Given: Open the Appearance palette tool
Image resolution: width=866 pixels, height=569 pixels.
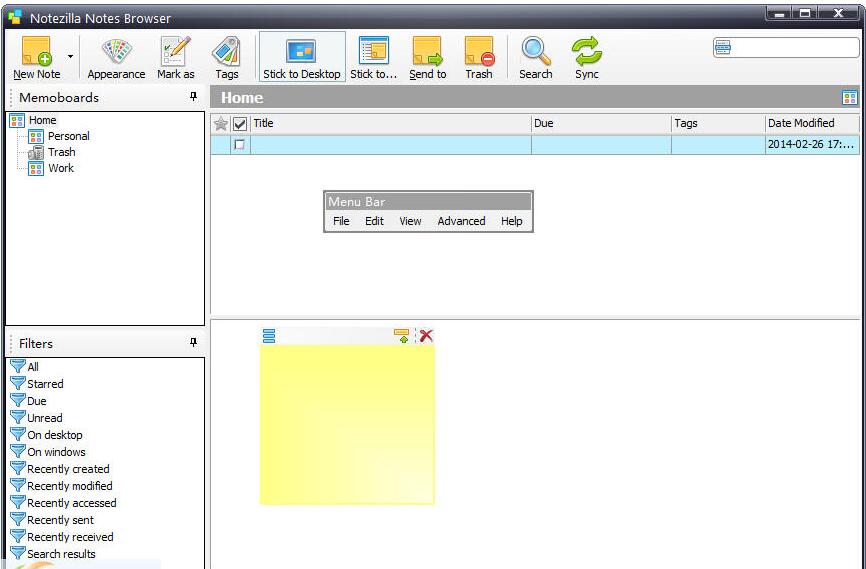Looking at the screenshot, I should [x=116, y=57].
